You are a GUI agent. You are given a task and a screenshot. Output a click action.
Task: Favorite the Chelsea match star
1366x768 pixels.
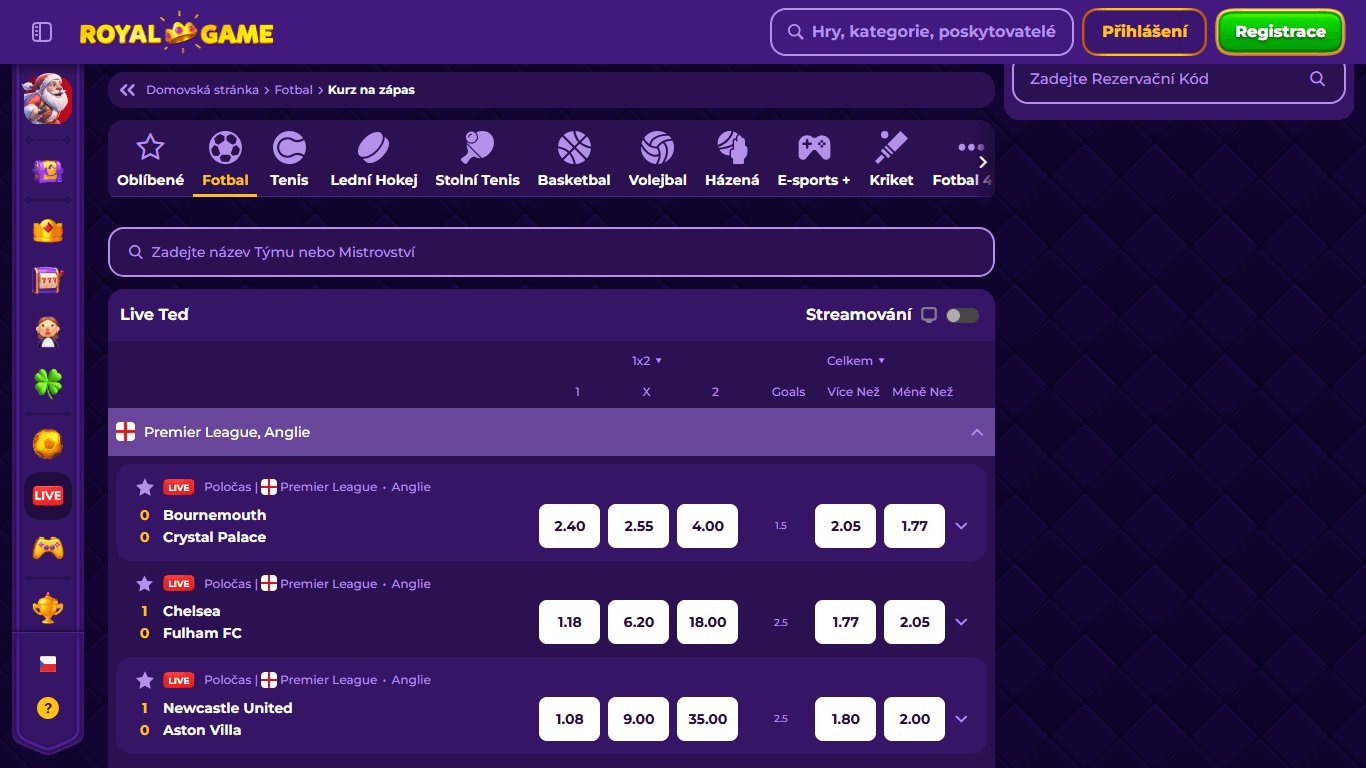[145, 584]
